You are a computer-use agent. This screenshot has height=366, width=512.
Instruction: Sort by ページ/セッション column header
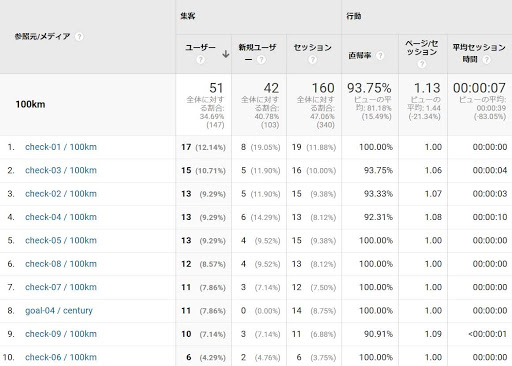[x=422, y=48]
